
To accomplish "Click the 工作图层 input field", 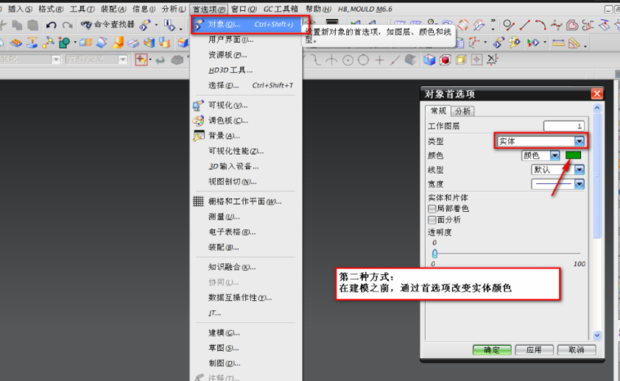I will click(564, 126).
